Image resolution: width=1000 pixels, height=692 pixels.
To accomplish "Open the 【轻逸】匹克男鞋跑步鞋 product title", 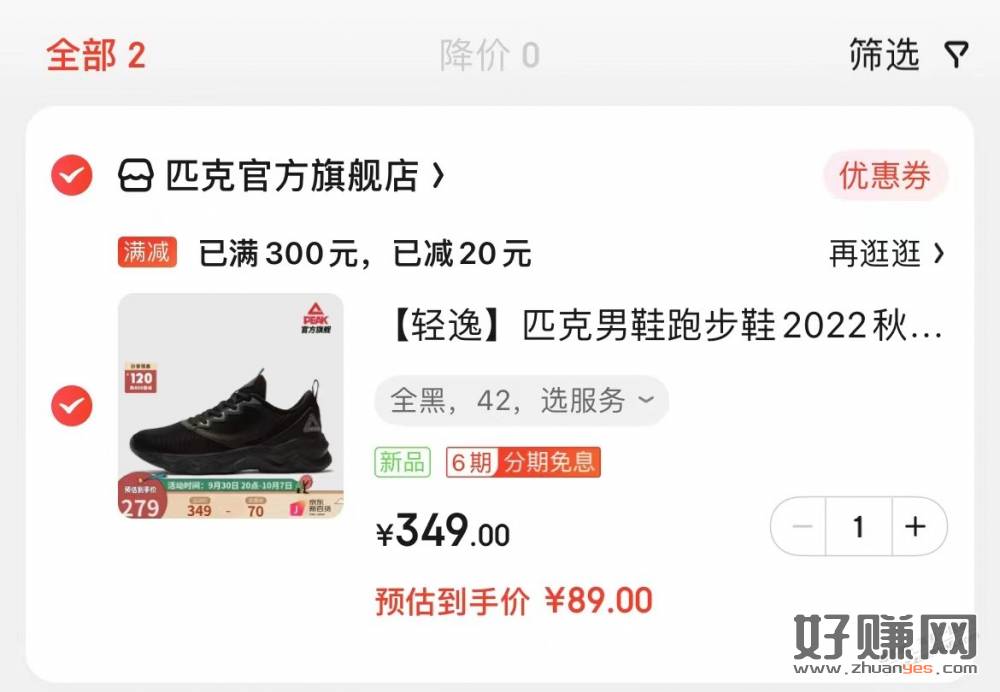I will point(665,325).
